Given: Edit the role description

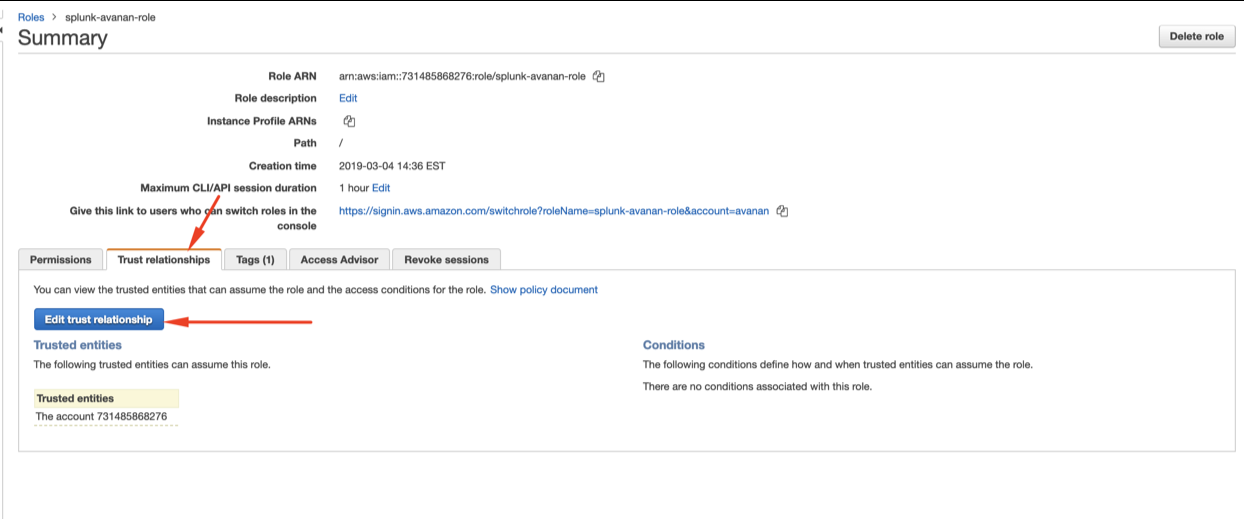Looking at the screenshot, I should pos(348,98).
